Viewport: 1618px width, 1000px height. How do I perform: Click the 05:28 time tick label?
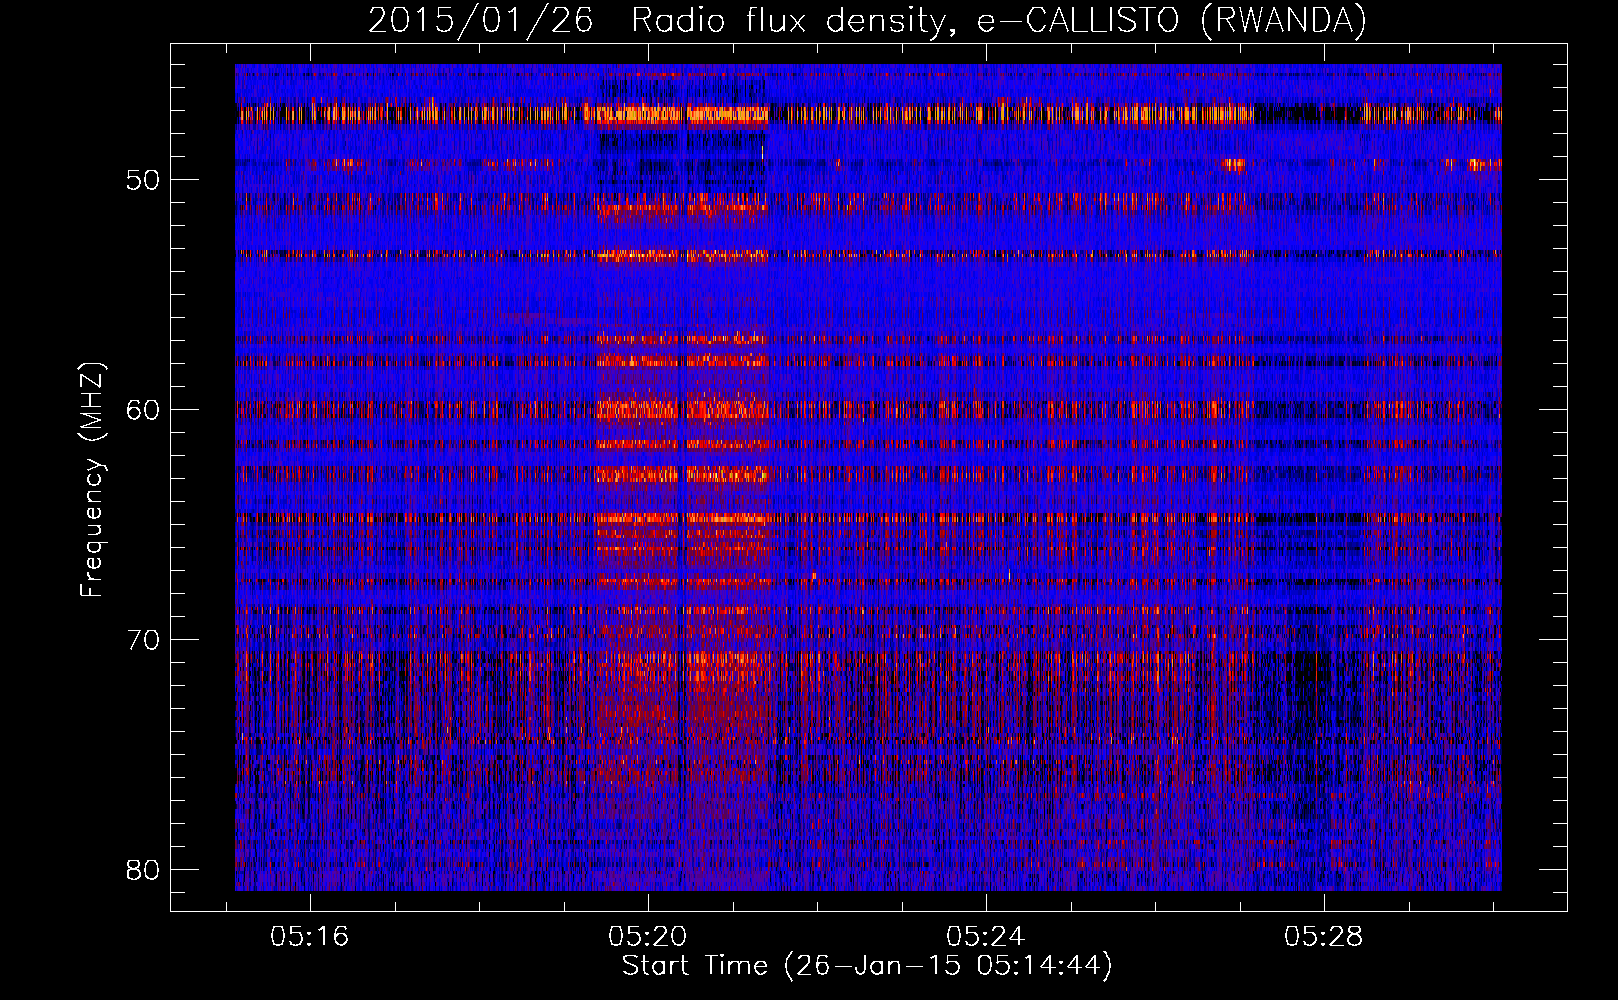pyautogui.click(x=1323, y=937)
